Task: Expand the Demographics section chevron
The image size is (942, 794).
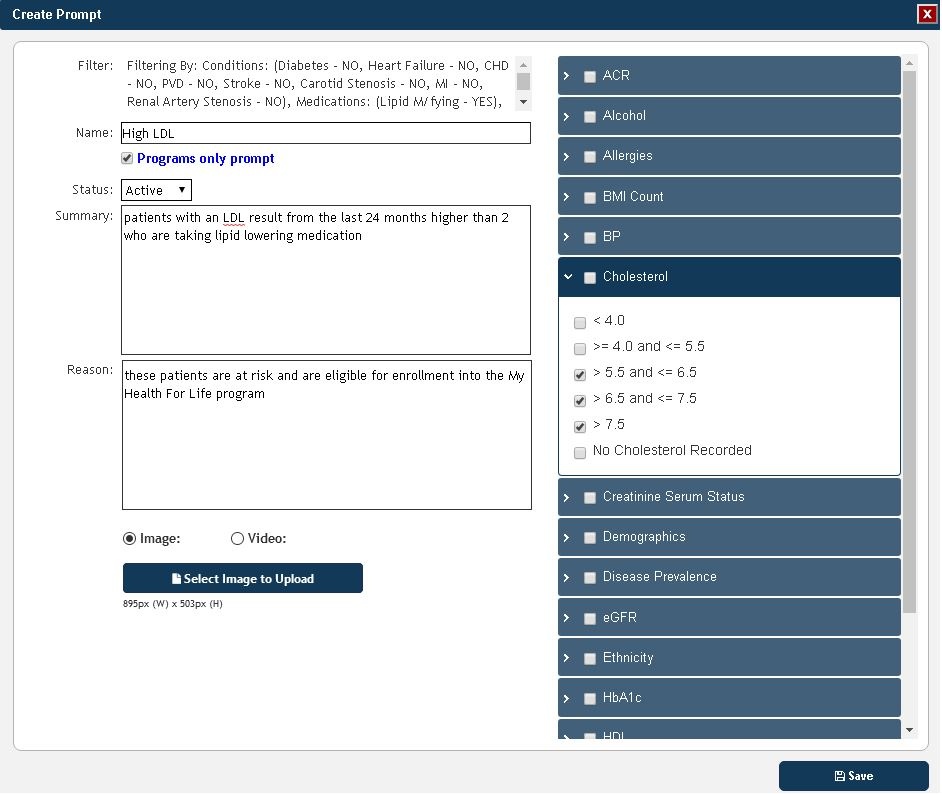Action: 567,537
